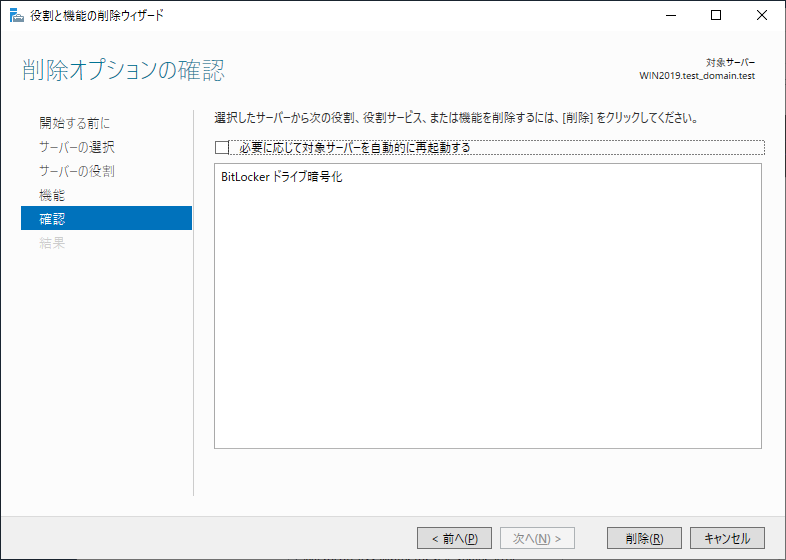Viewport: 786px width, 560px height.
Task: Open the サーバーの選択 step
Action: click(77, 147)
